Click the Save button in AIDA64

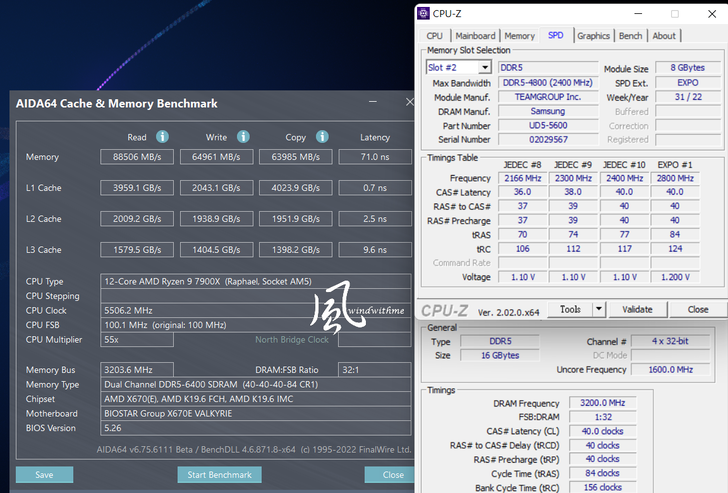coord(44,475)
